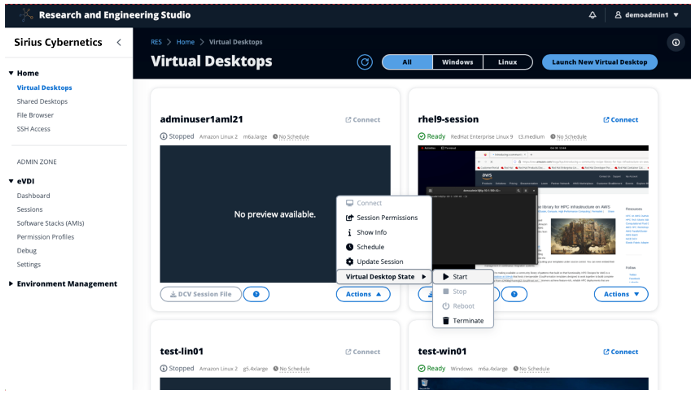Select Start from Virtual Desktop State submenu

[460, 276]
